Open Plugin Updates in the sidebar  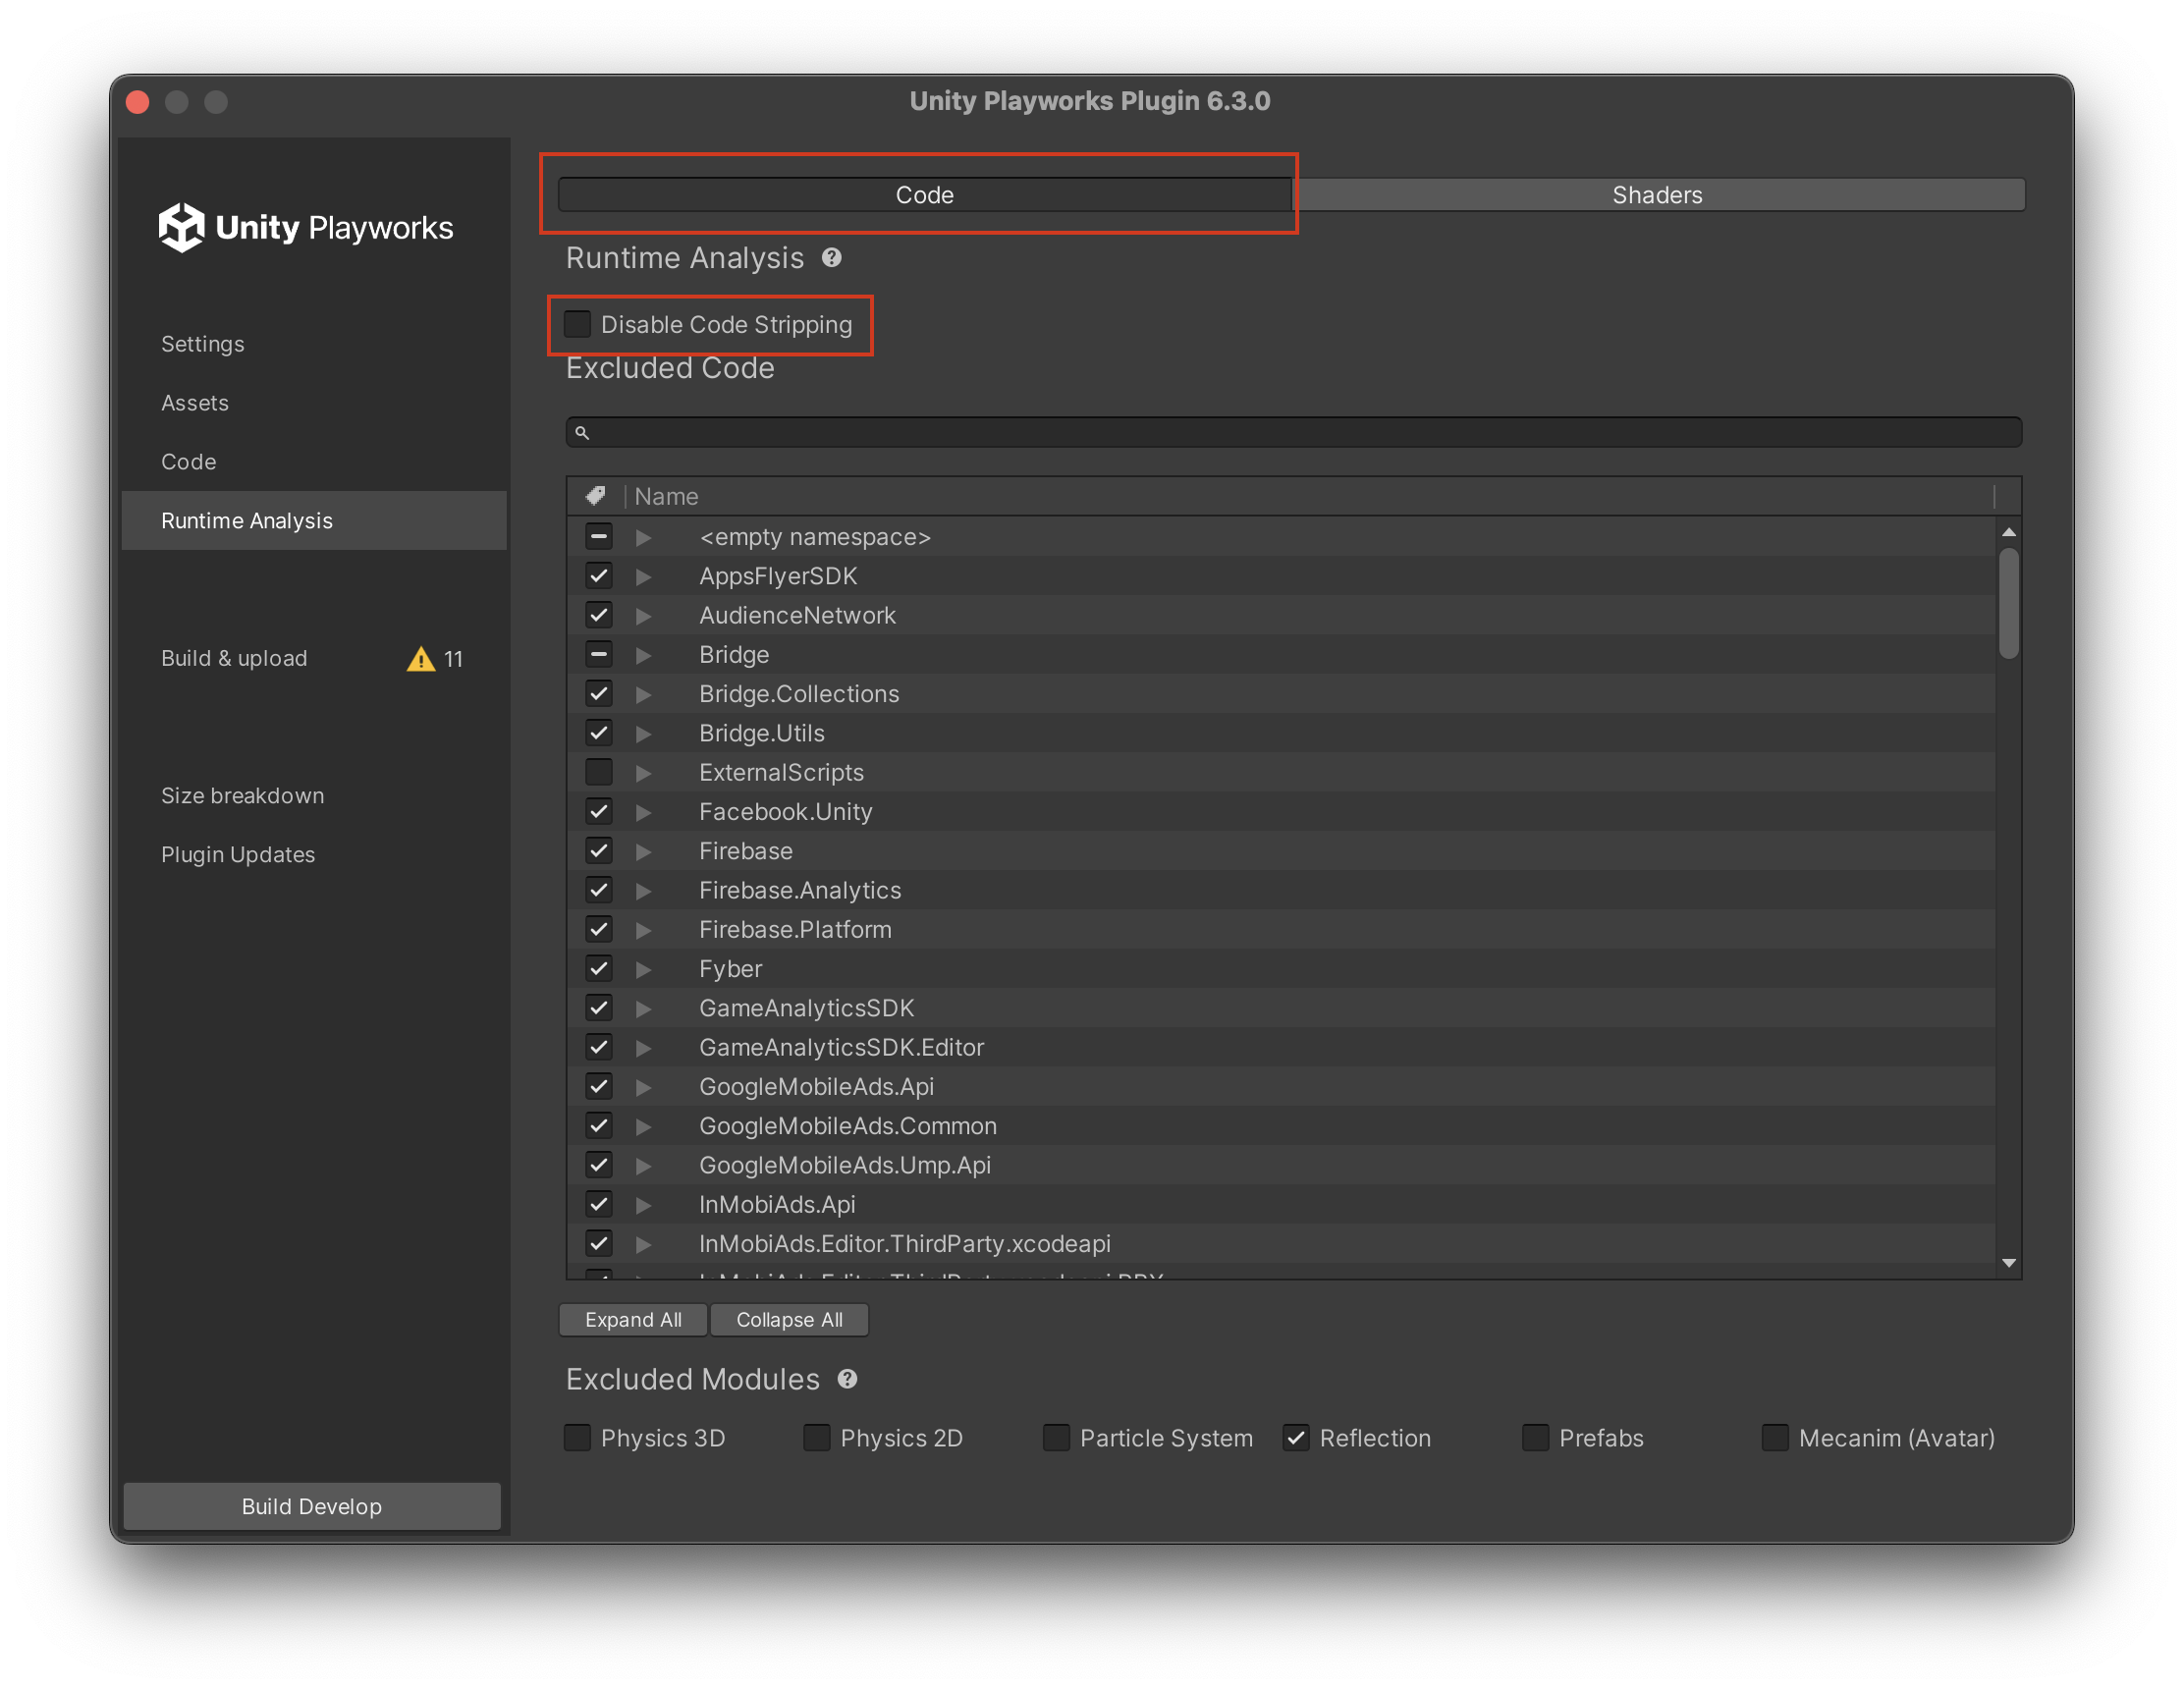pyautogui.click(x=238, y=854)
